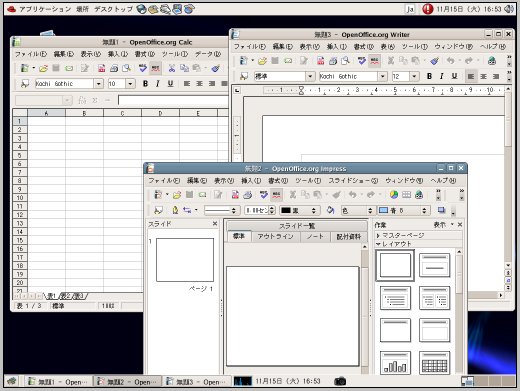The width and height of the screenshot is (520, 391).
Task: Switch to the Calc window from bottom taskbar
Action: (58, 382)
